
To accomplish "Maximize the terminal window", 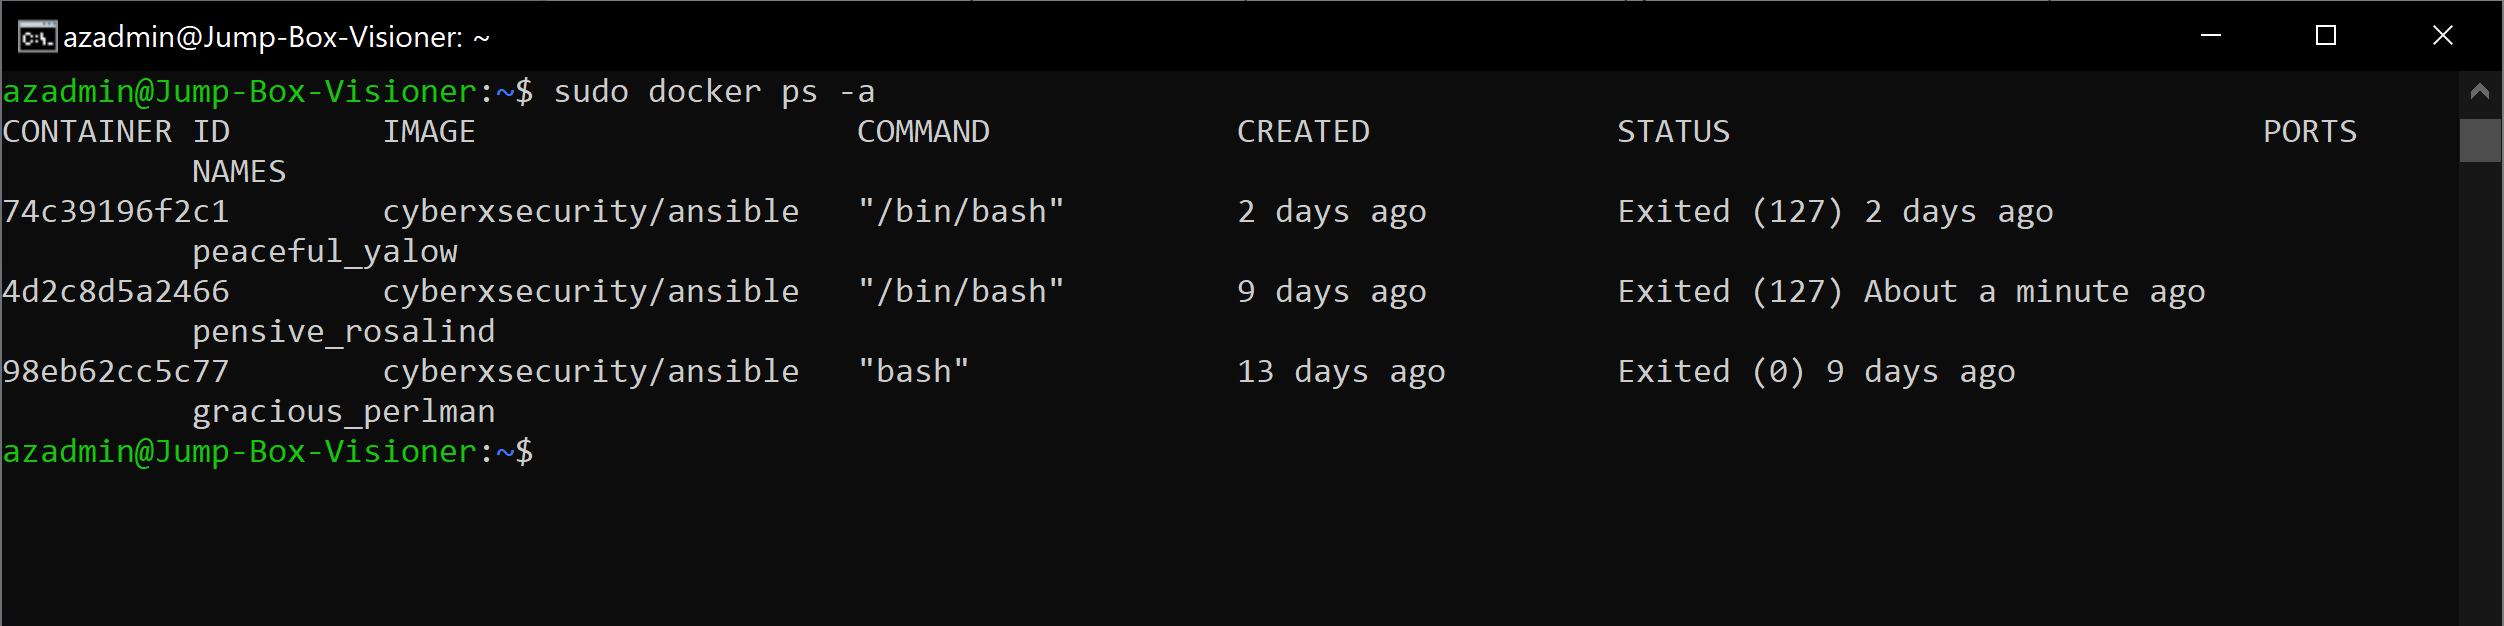I will tap(2325, 36).
